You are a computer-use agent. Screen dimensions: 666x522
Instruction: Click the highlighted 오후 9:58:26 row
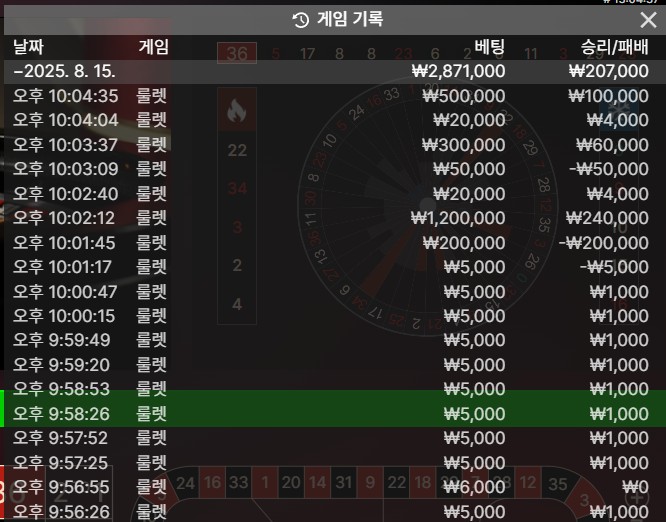(333, 414)
